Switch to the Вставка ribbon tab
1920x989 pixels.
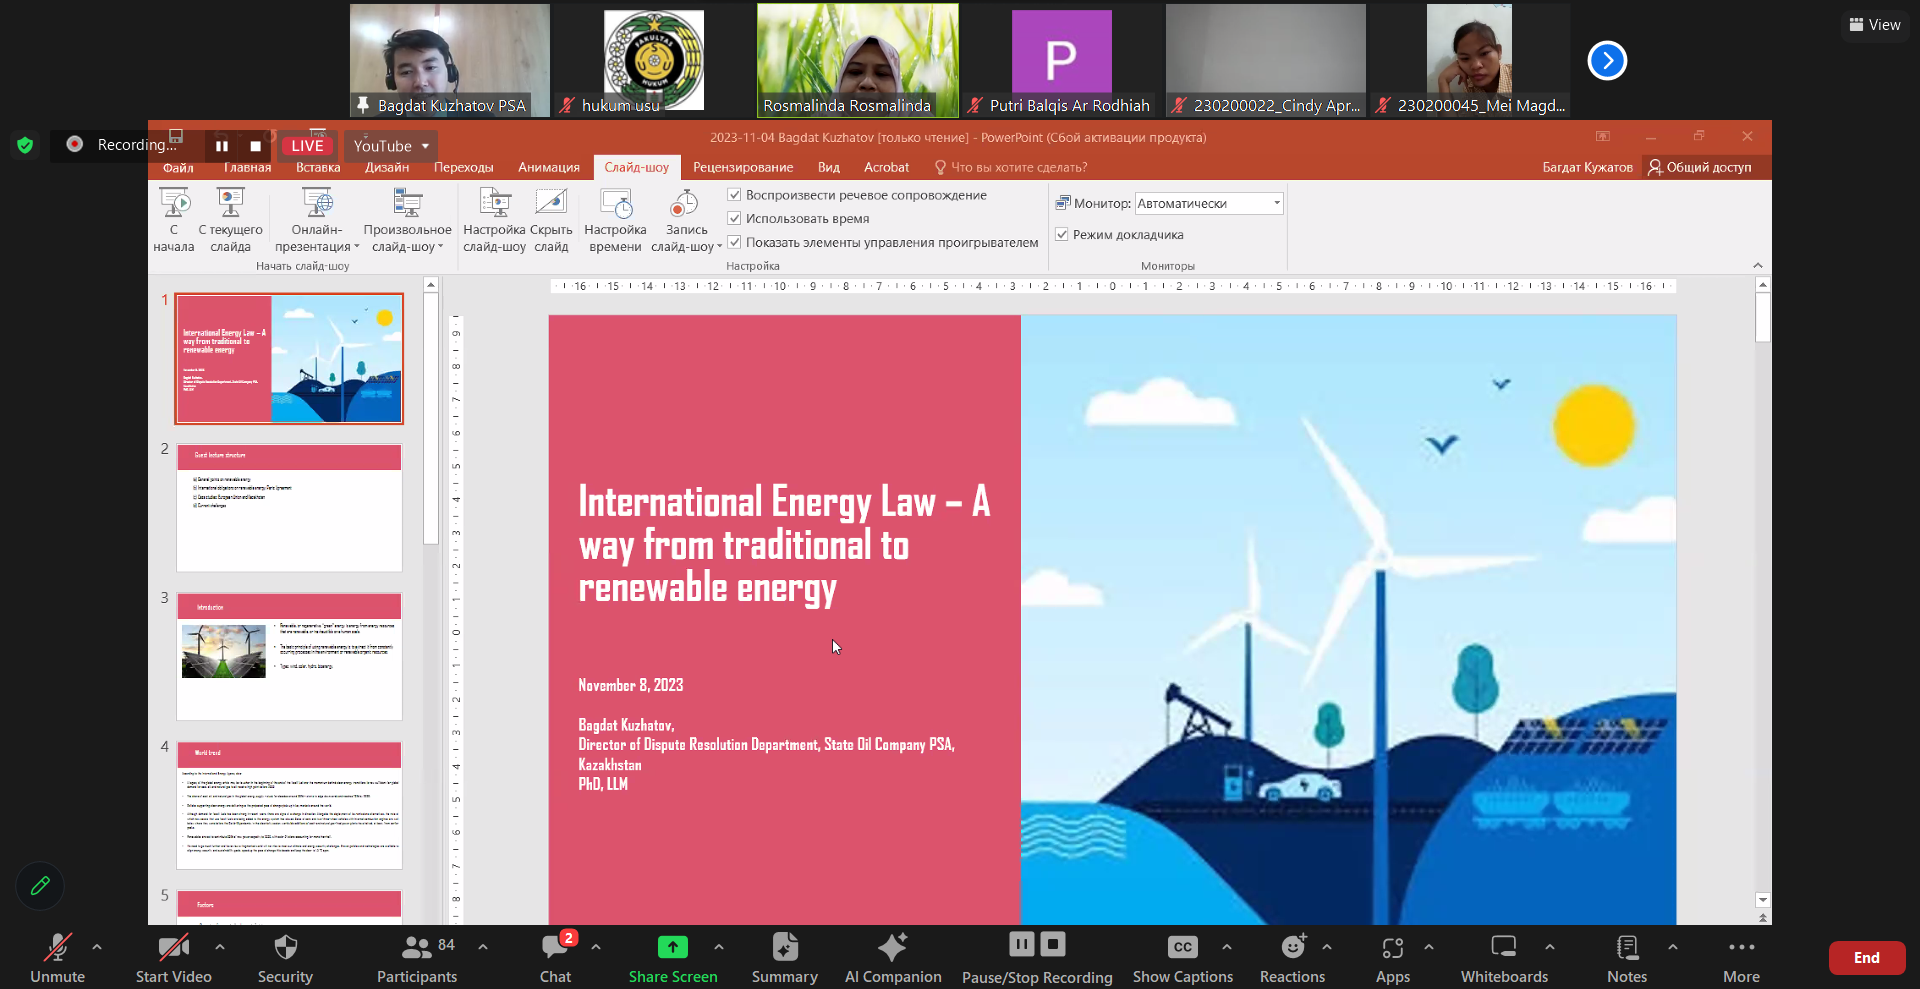point(318,167)
